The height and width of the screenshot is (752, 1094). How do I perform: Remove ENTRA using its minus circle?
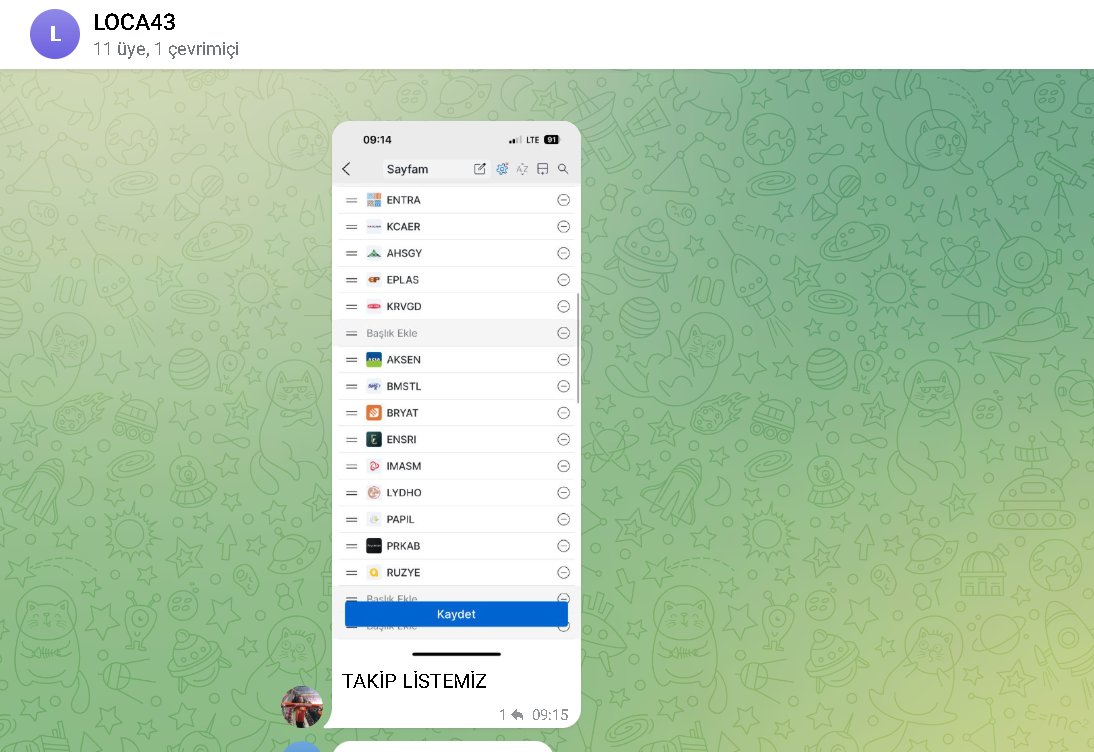(563, 200)
